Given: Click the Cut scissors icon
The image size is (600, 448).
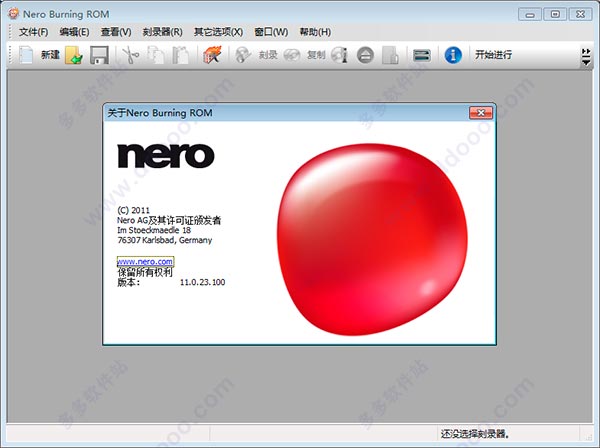Looking at the screenshot, I should pos(130,55).
